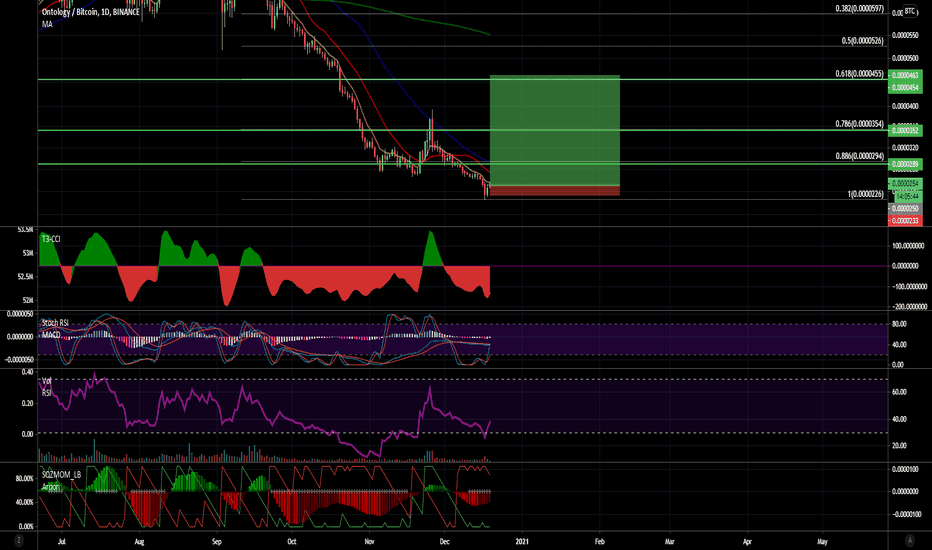
Task: Select the T3-CCI indicator label
Action: [51, 239]
